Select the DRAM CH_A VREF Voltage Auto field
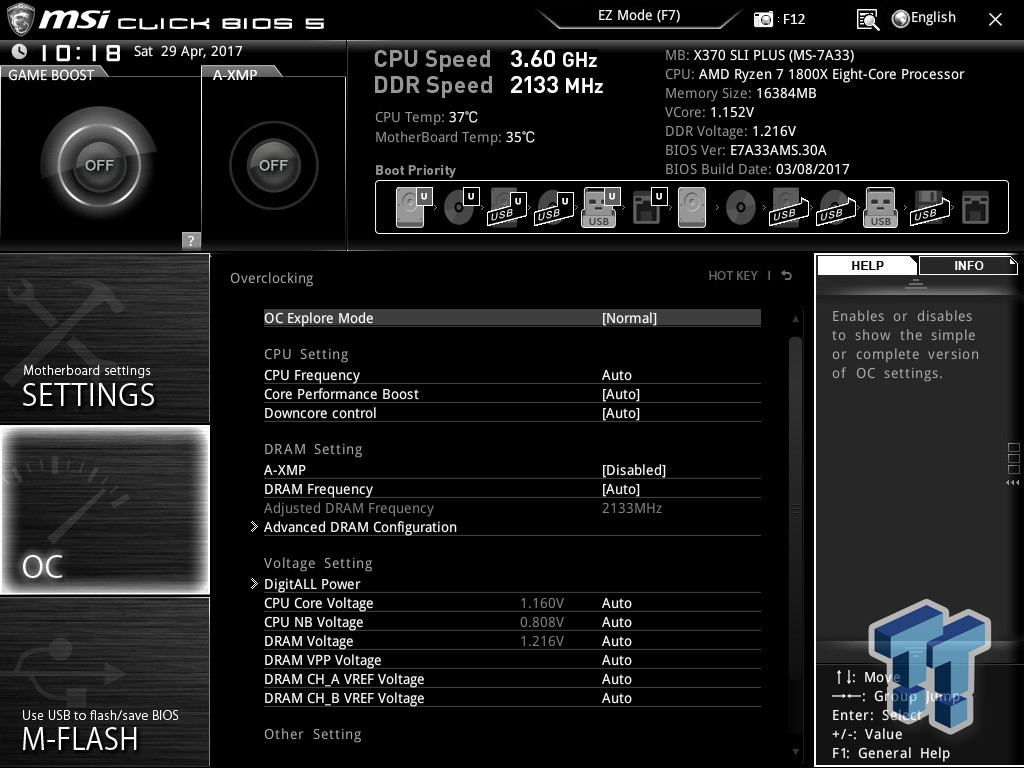1024x768 pixels. click(616, 679)
